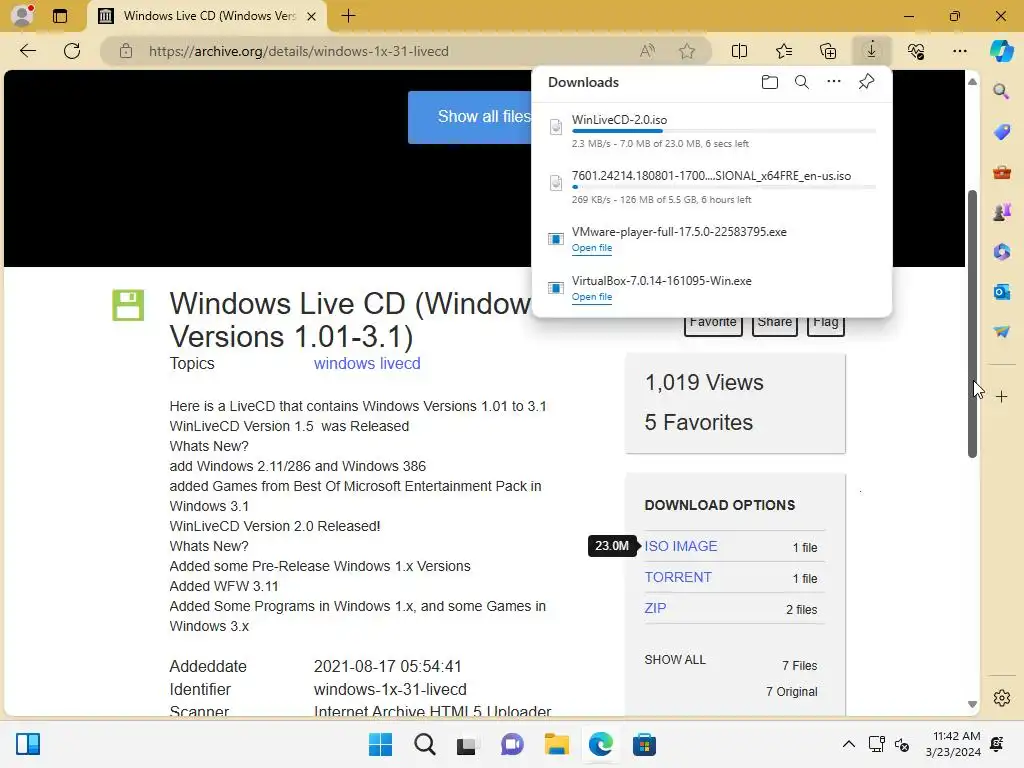Open the windows livecd topic link
The height and width of the screenshot is (768, 1024).
point(367,363)
